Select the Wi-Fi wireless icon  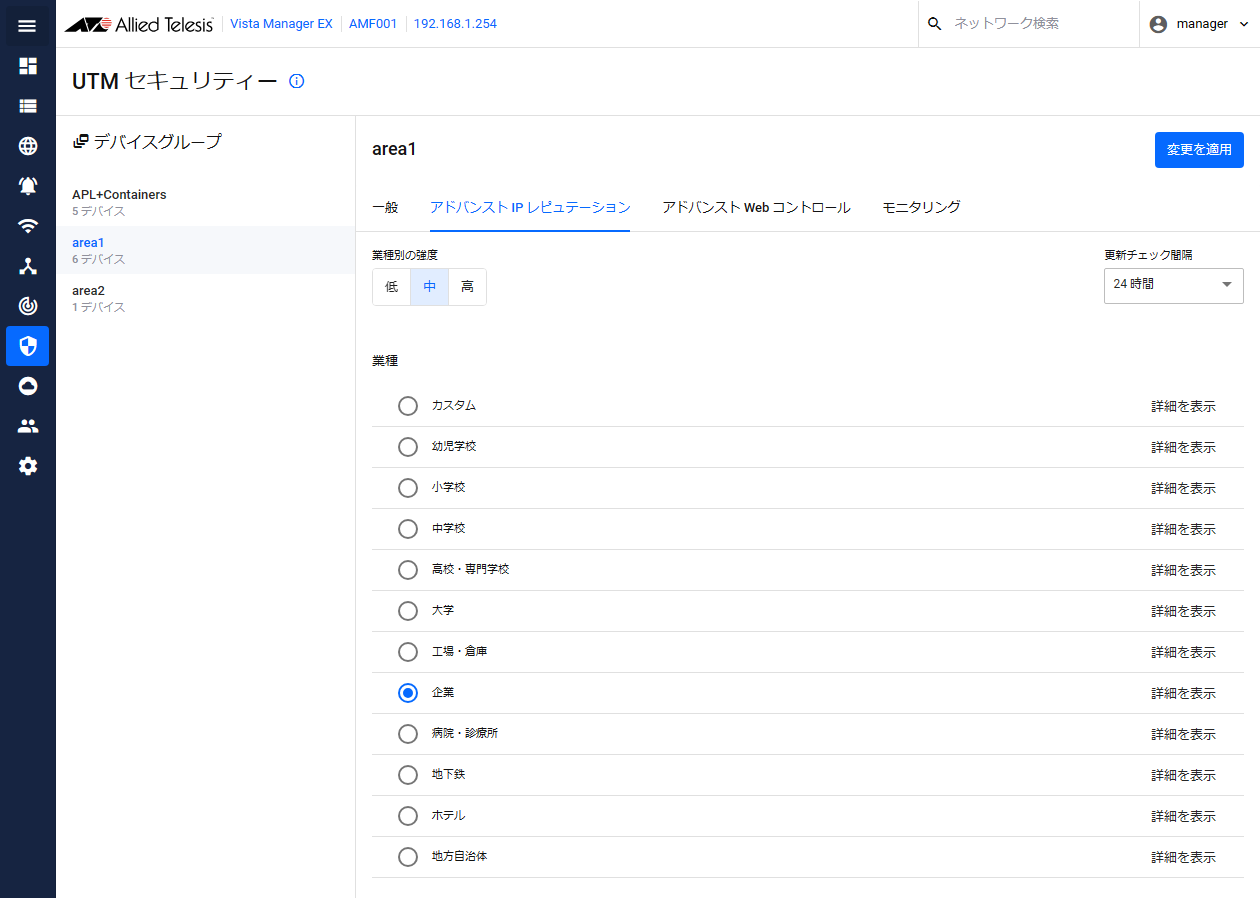[x=28, y=226]
